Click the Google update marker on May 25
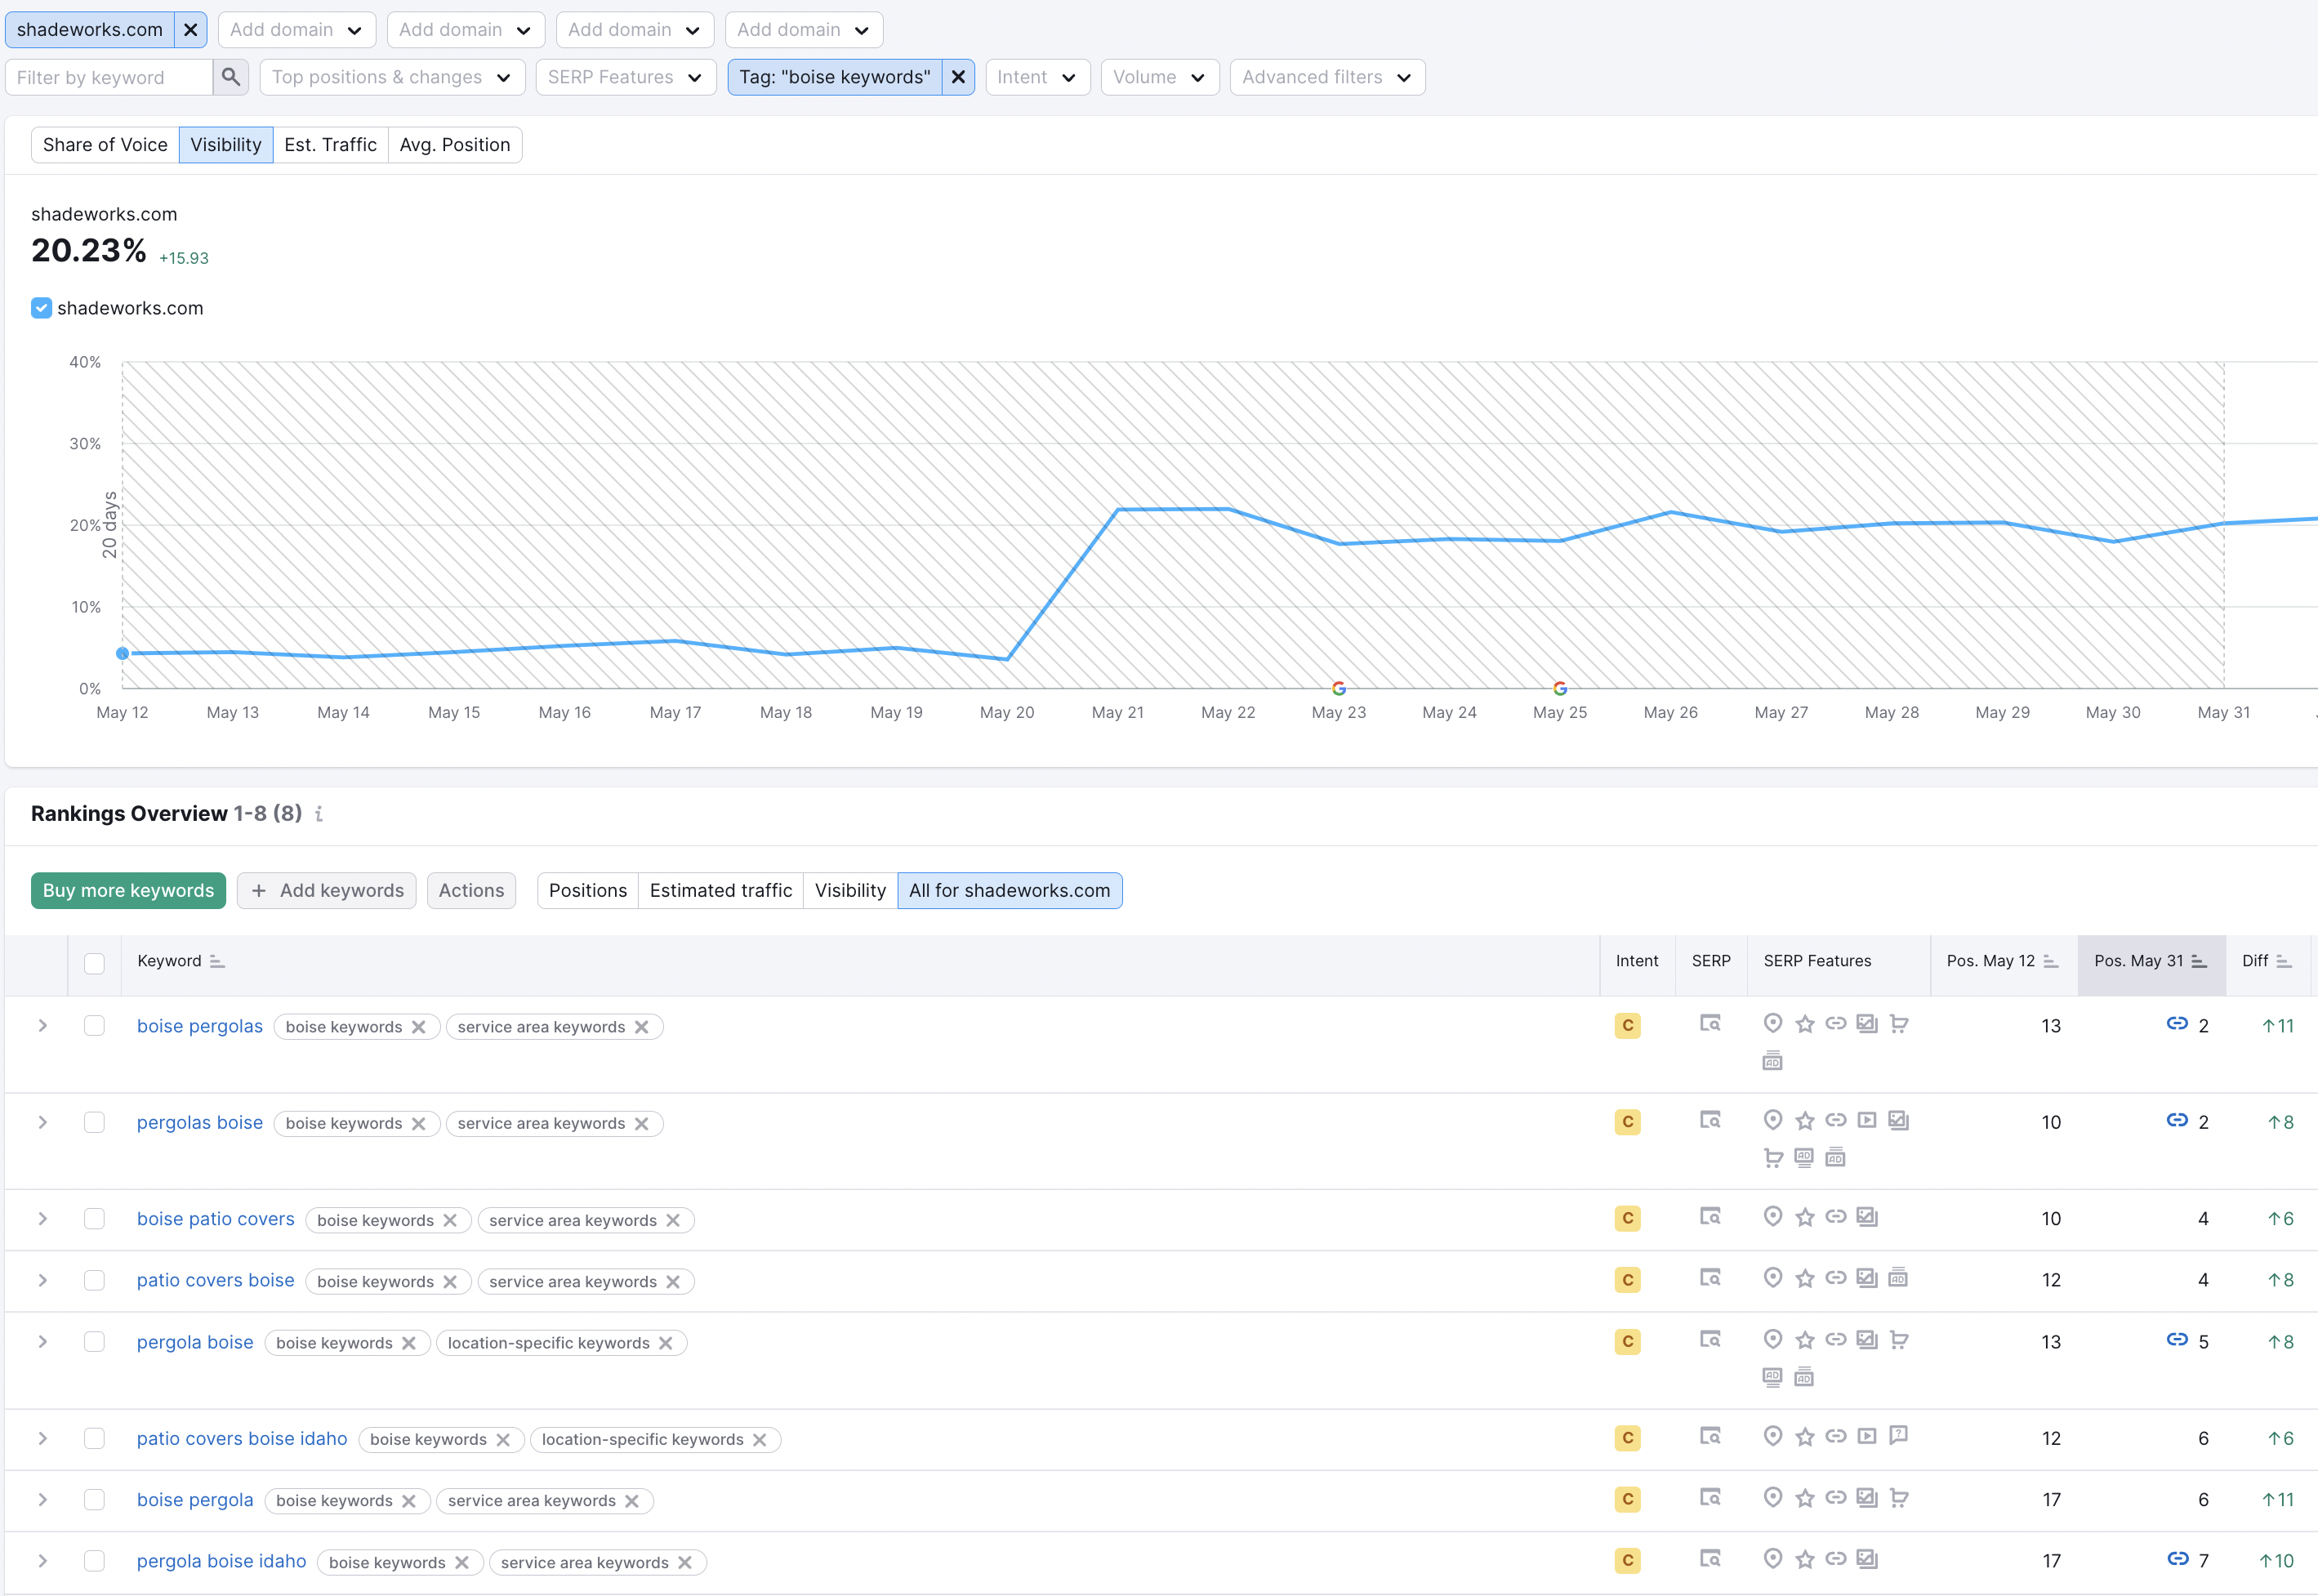The image size is (2318, 1596). point(1560,688)
